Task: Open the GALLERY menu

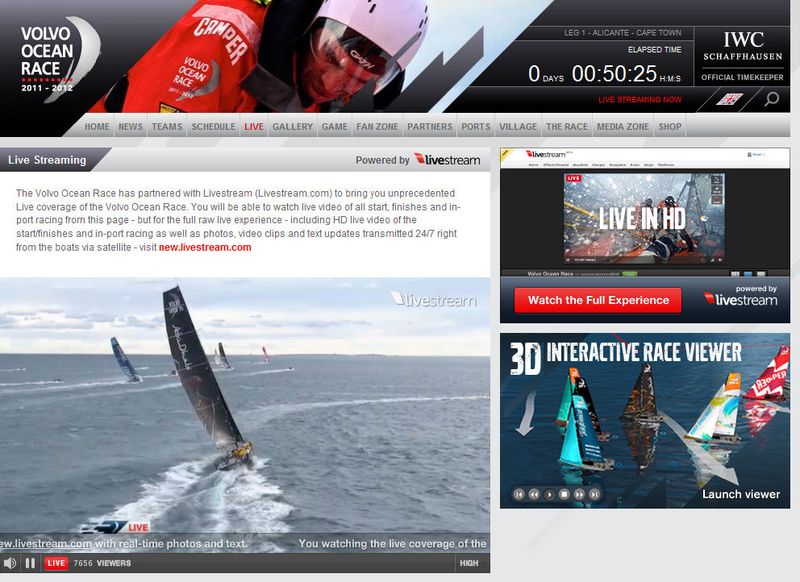Action: pos(292,126)
